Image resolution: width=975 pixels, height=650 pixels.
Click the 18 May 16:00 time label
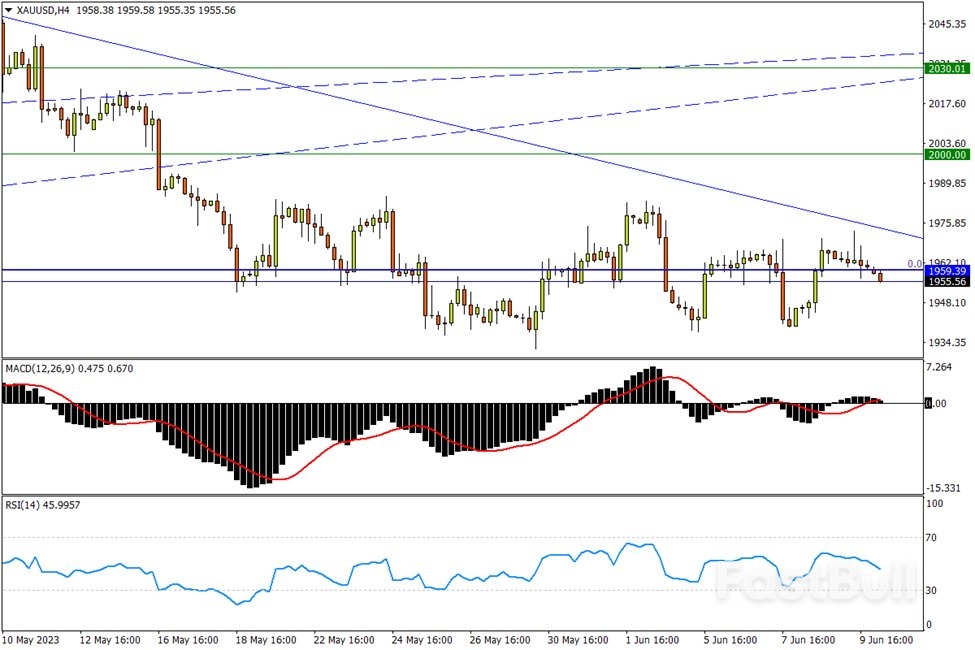tap(268, 640)
